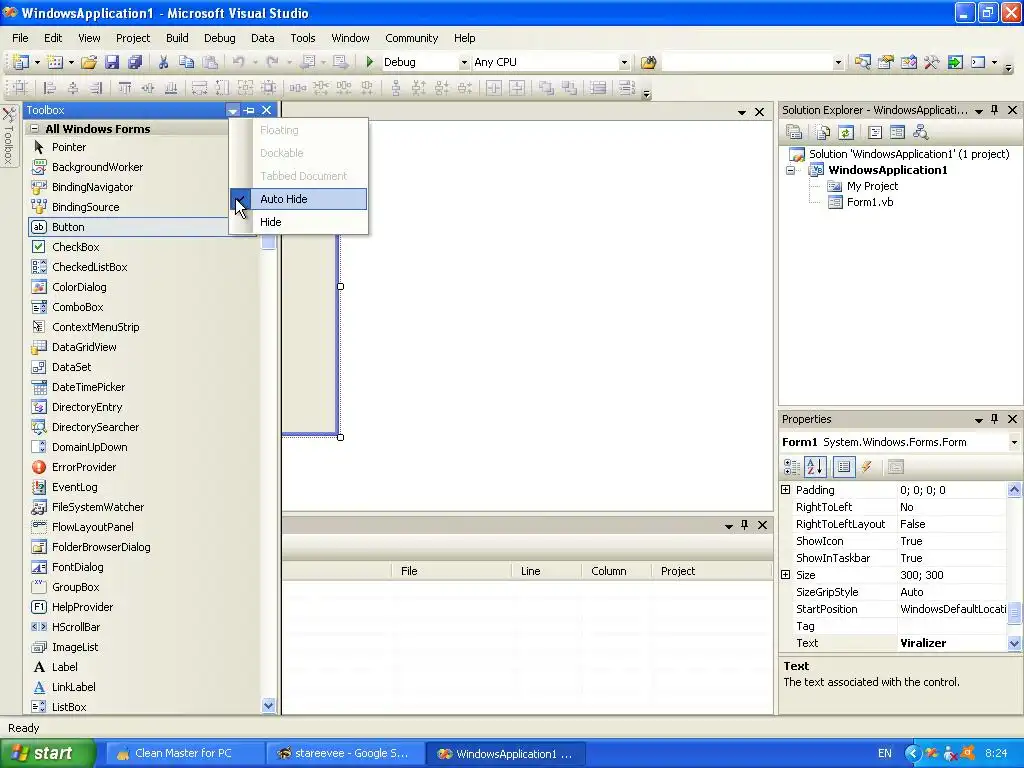This screenshot has width=1024, height=768.
Task: Open the Community menu
Action: (x=411, y=38)
